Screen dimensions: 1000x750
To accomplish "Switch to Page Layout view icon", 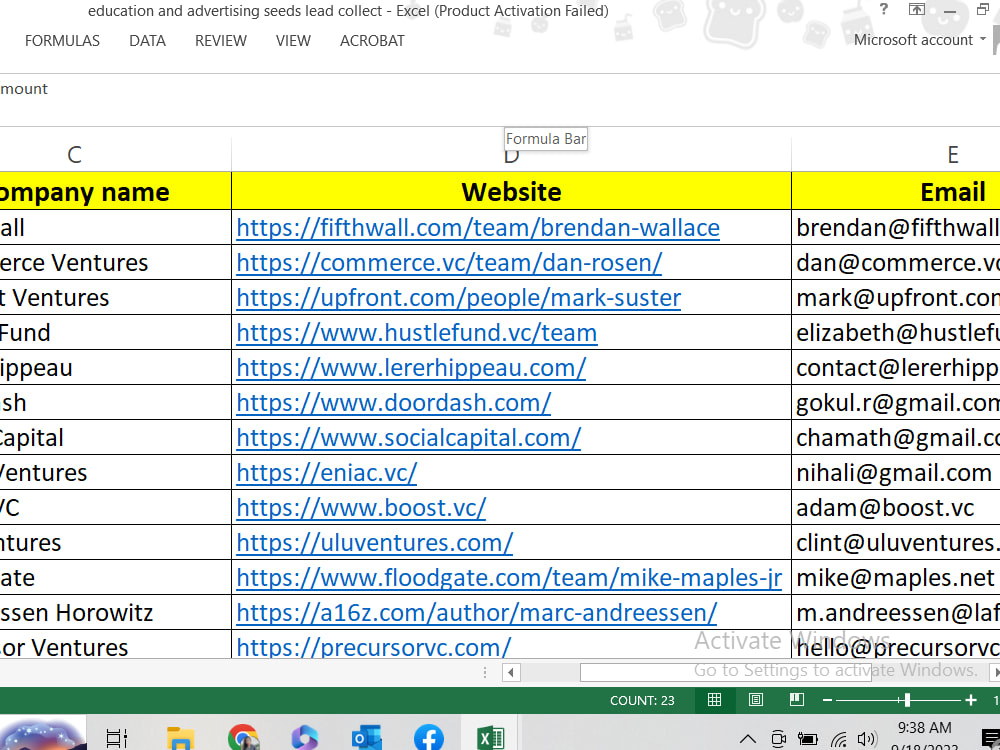I will point(756,700).
